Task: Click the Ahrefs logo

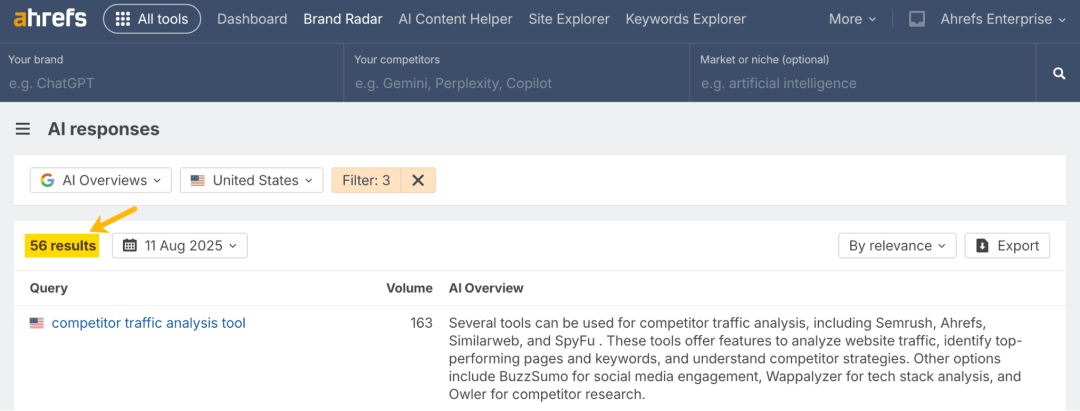Action: pyautogui.click(x=50, y=19)
